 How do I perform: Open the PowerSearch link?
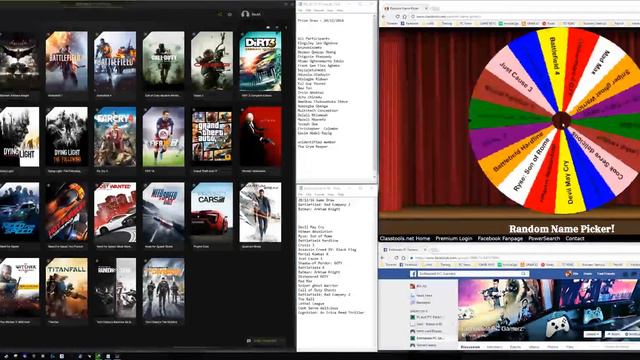pyautogui.click(x=544, y=238)
